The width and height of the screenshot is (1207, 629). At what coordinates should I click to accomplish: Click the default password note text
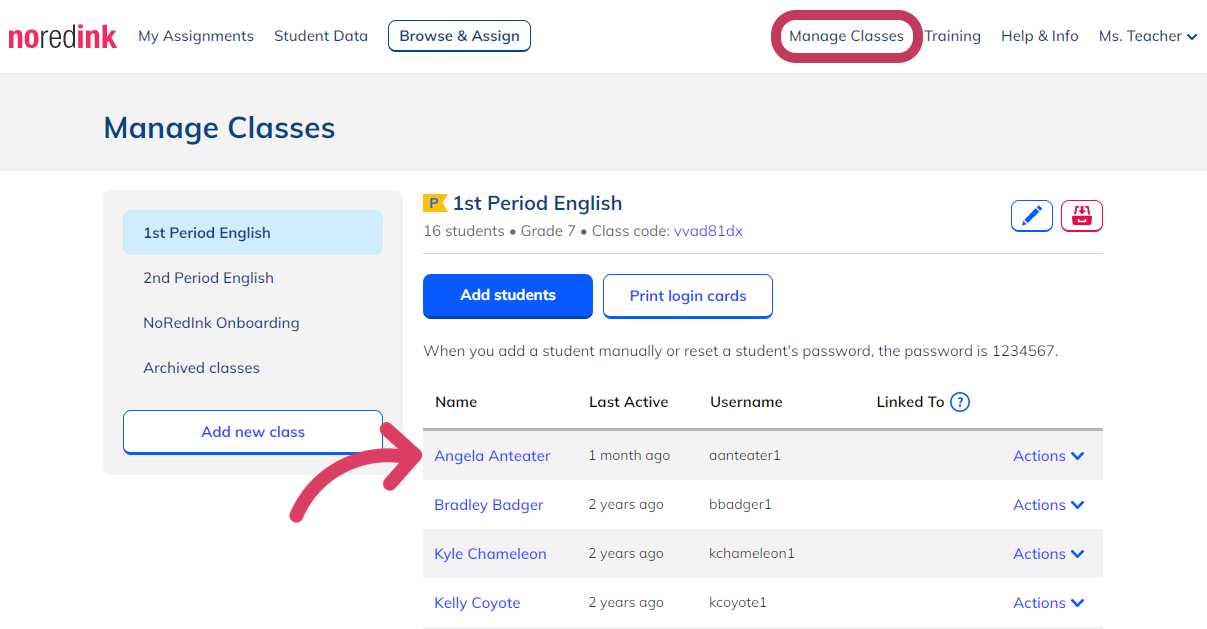(741, 351)
